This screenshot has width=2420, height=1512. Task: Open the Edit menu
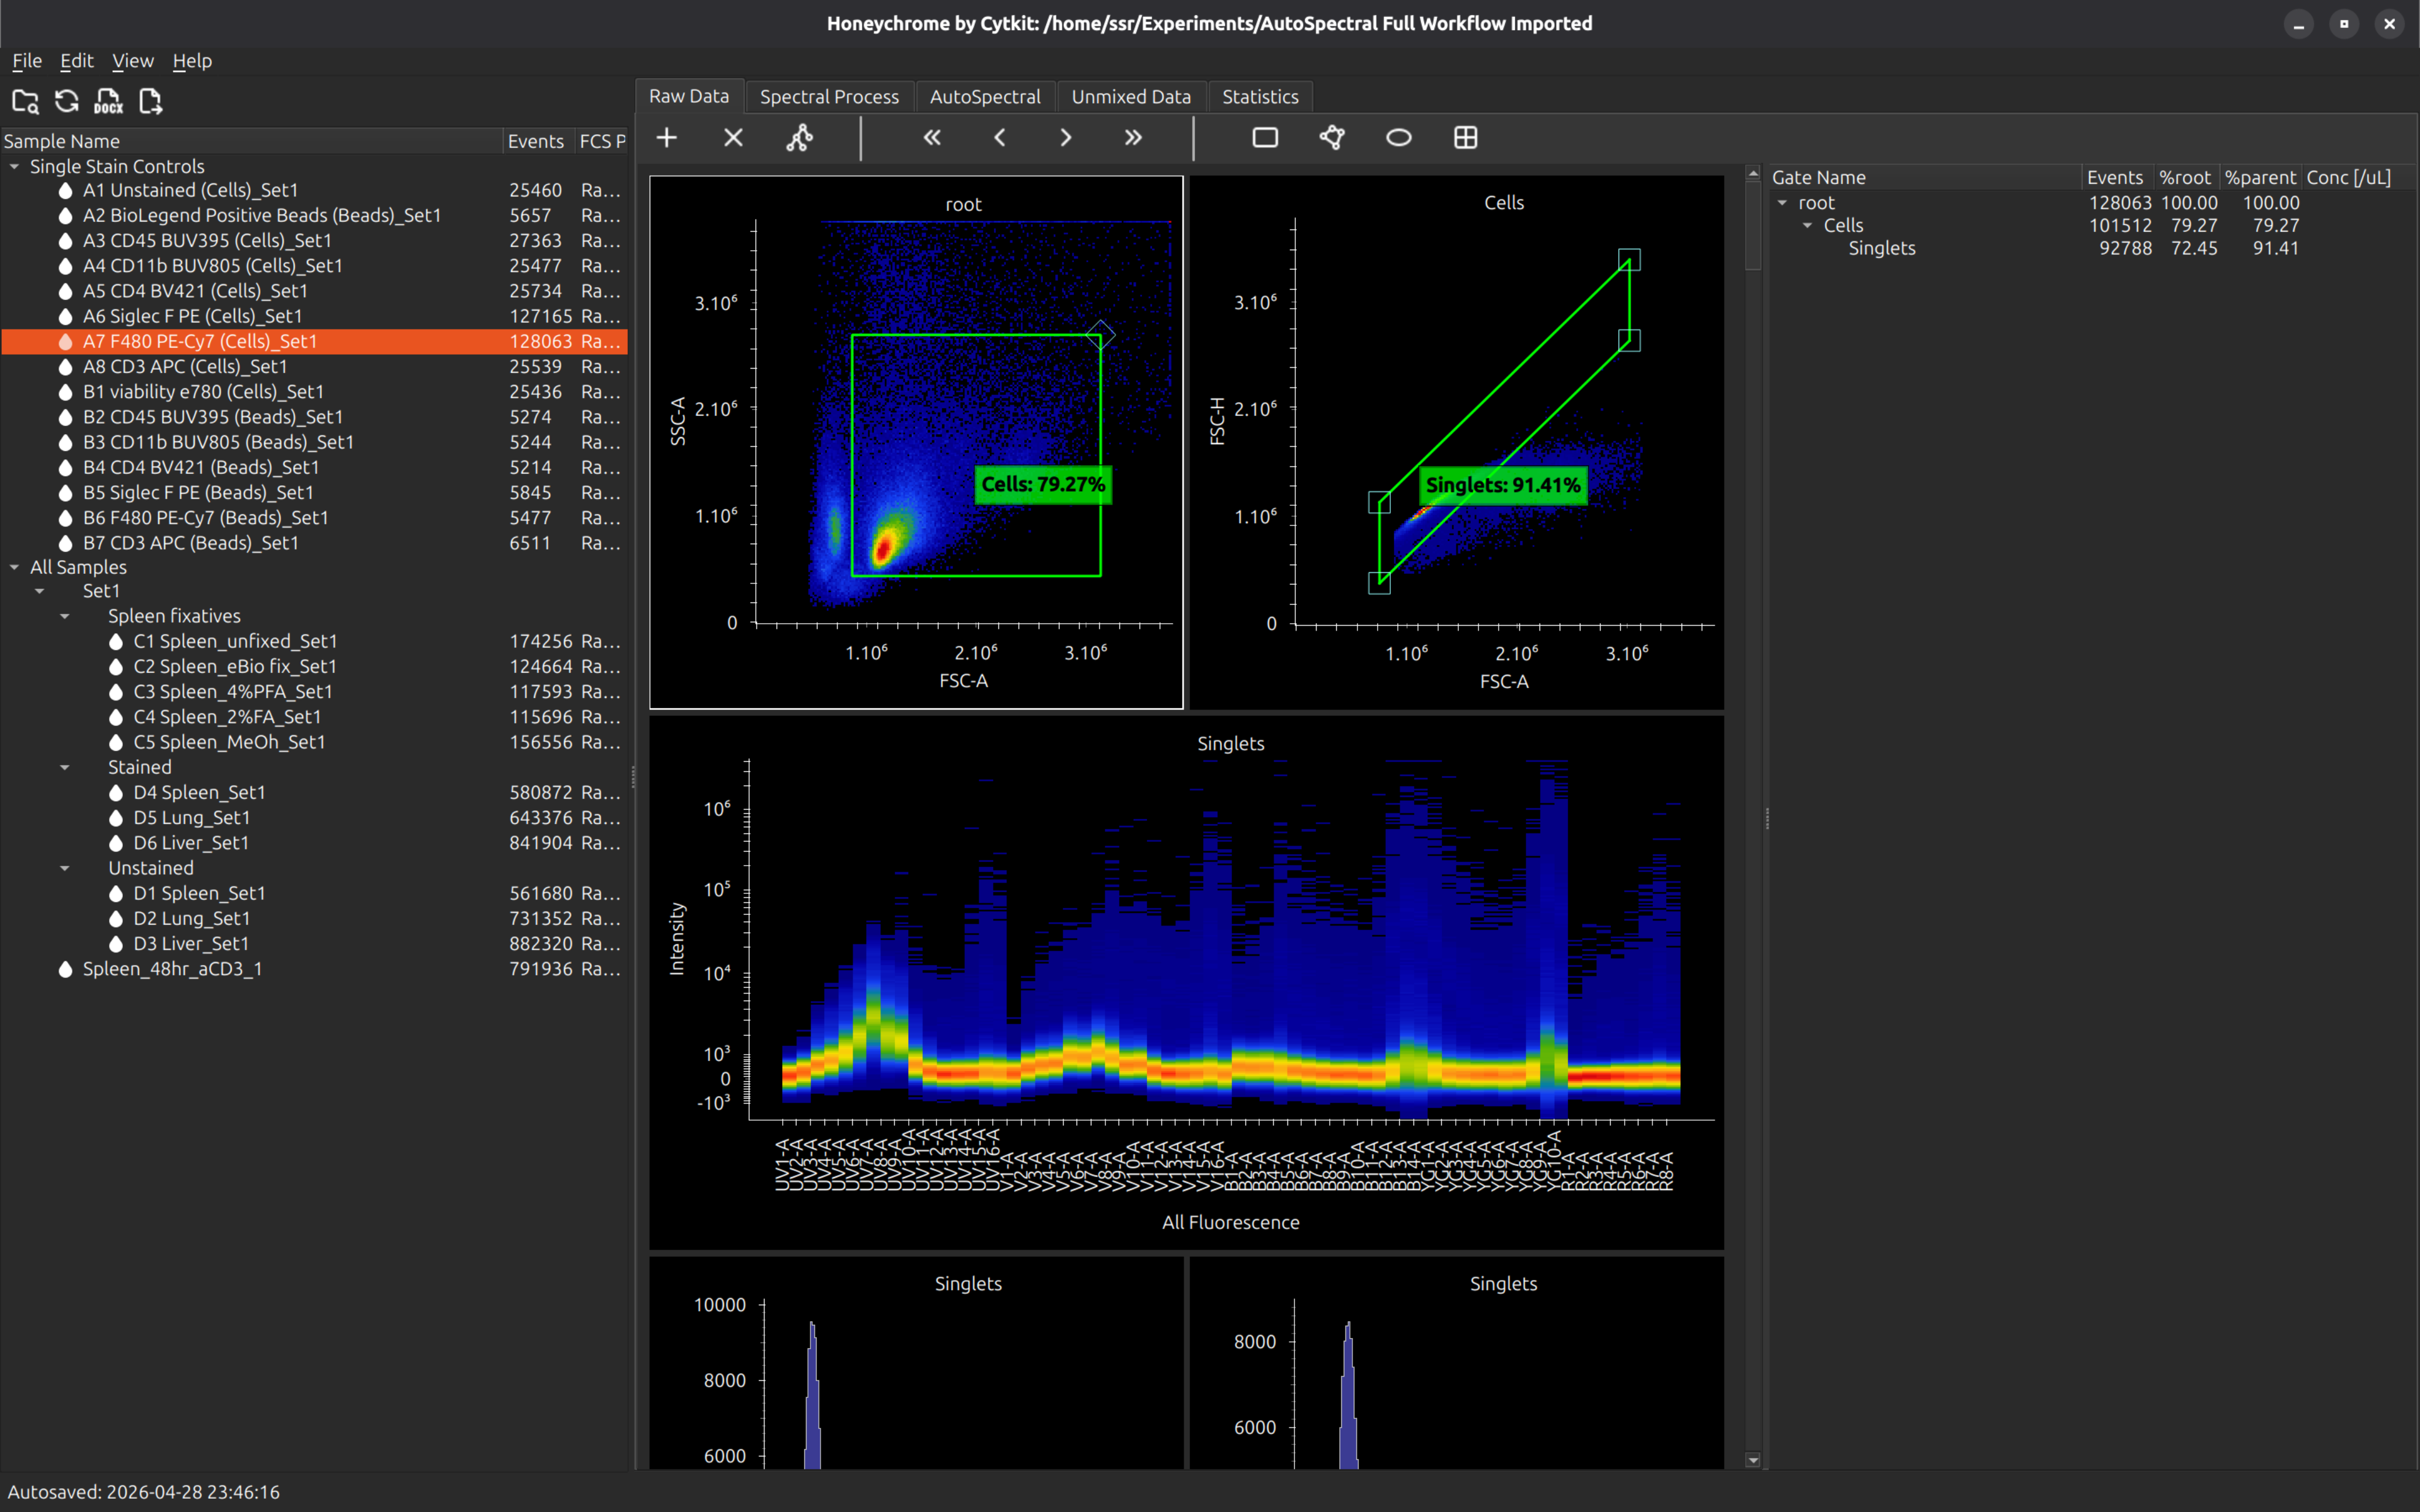(77, 61)
